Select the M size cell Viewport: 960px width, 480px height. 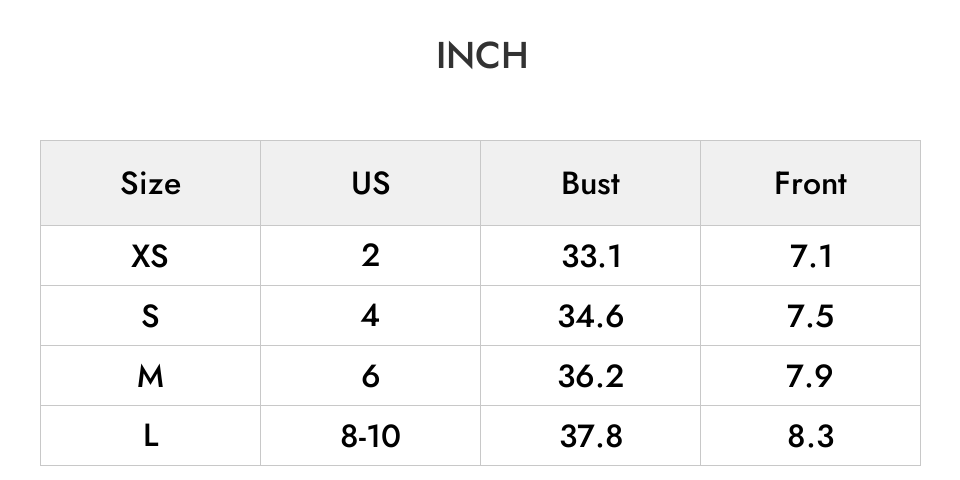point(151,375)
